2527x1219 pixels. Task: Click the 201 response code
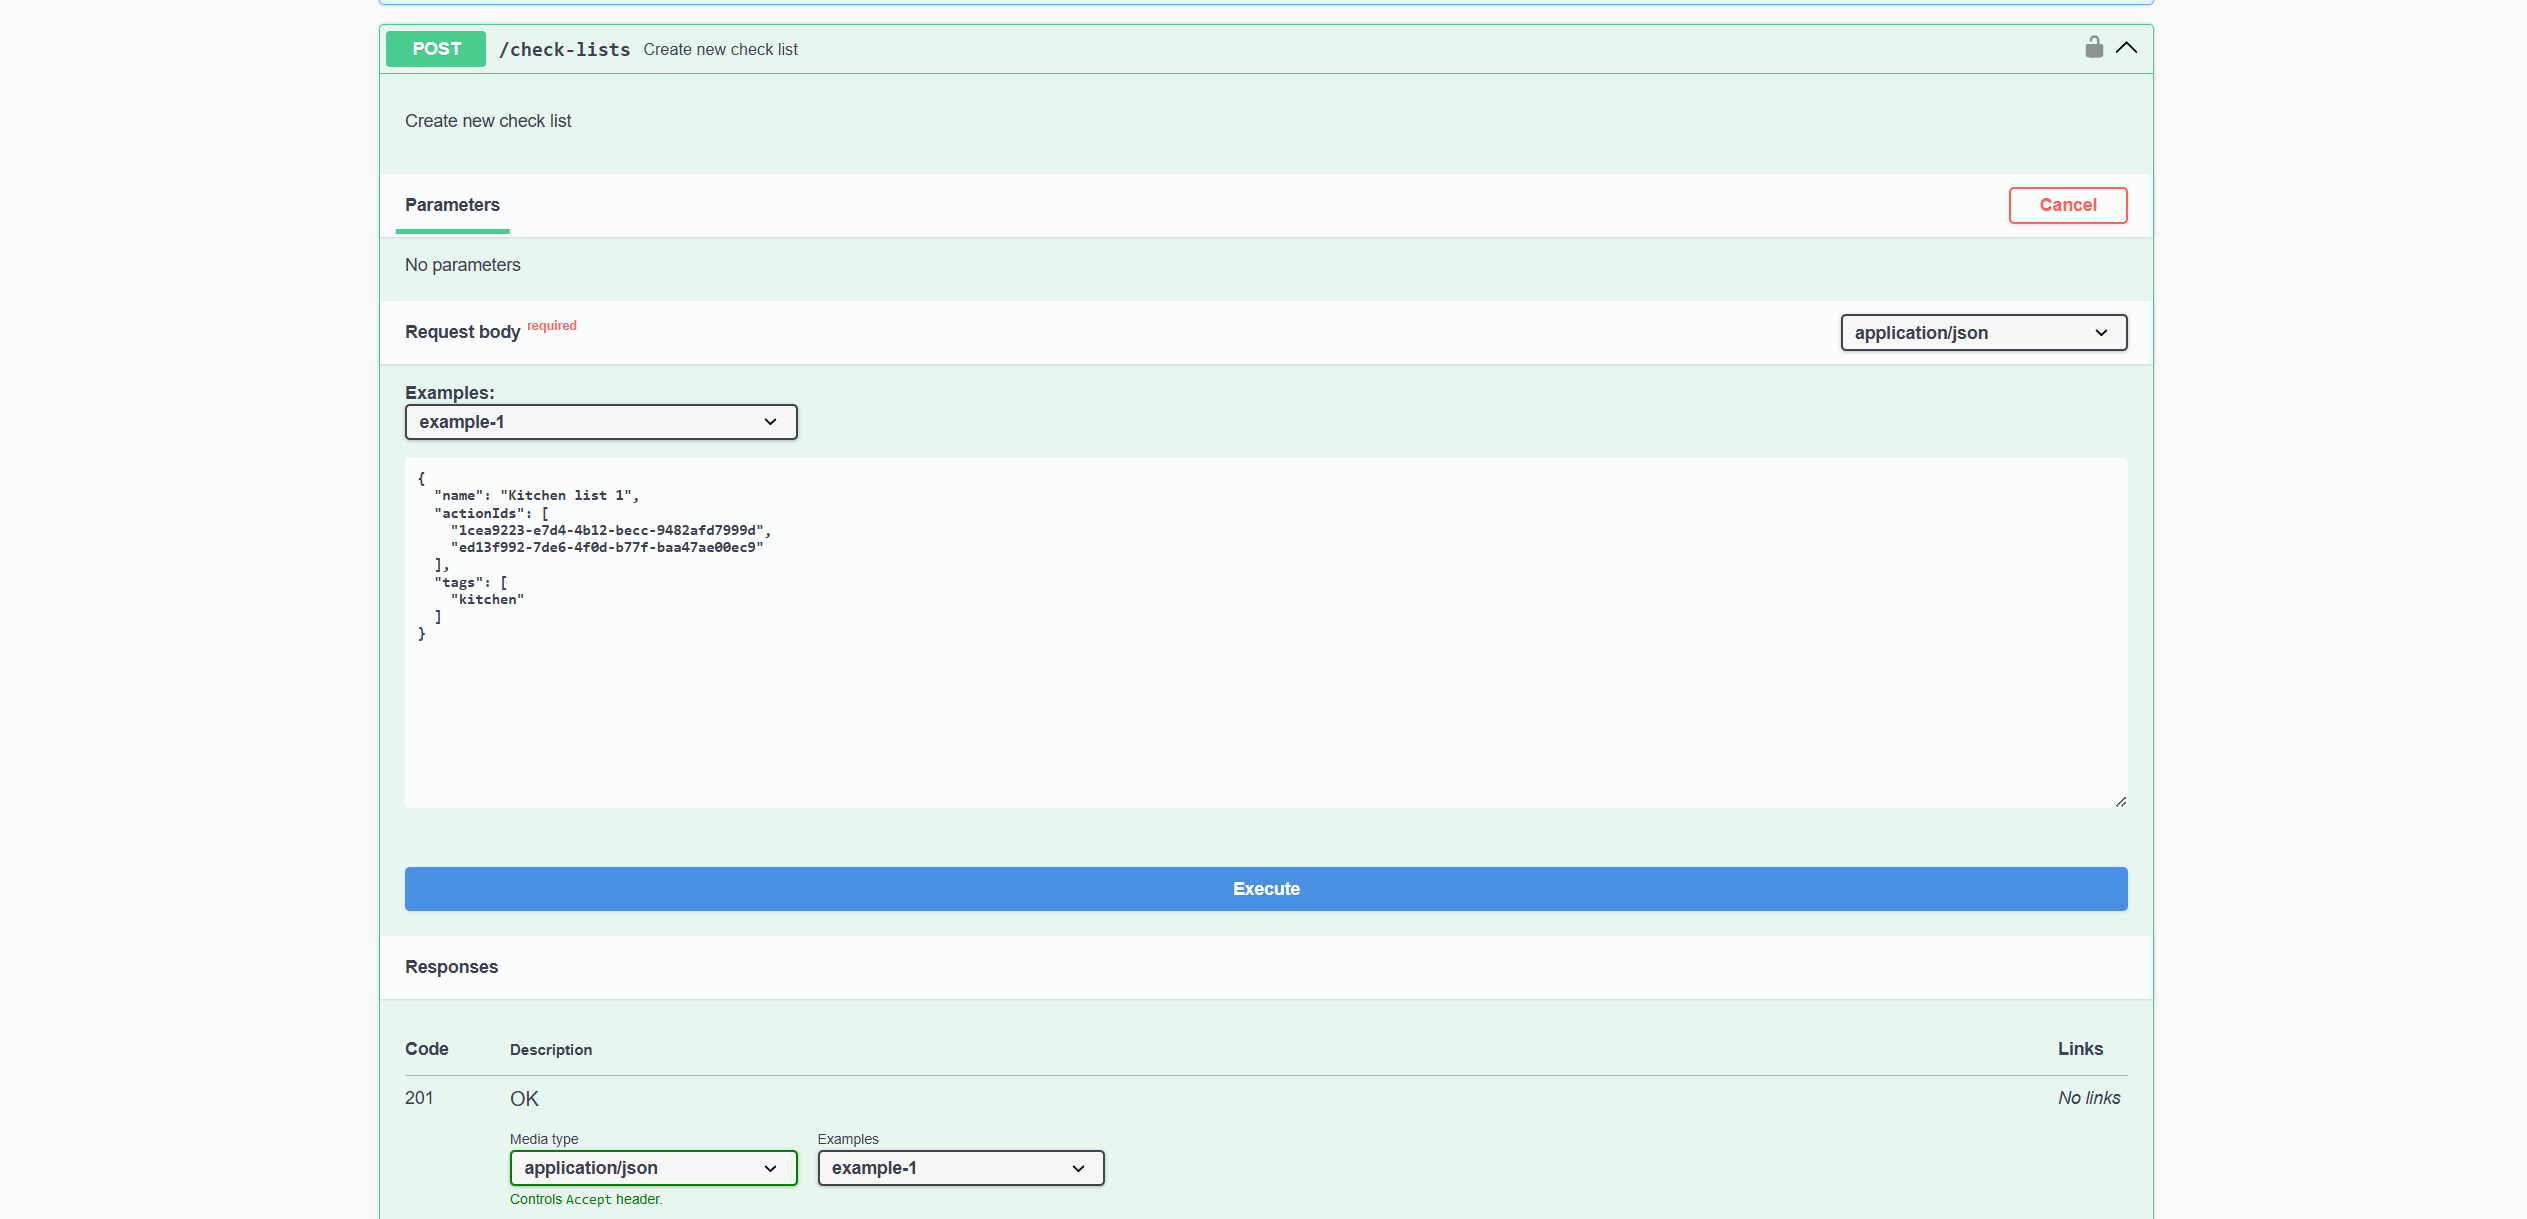pos(419,1098)
